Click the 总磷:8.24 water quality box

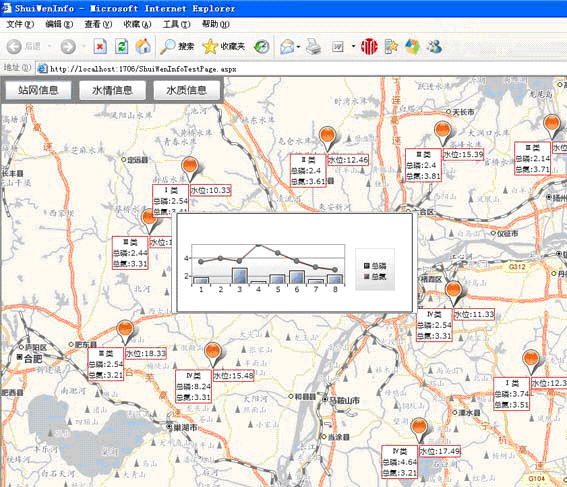pos(193,386)
